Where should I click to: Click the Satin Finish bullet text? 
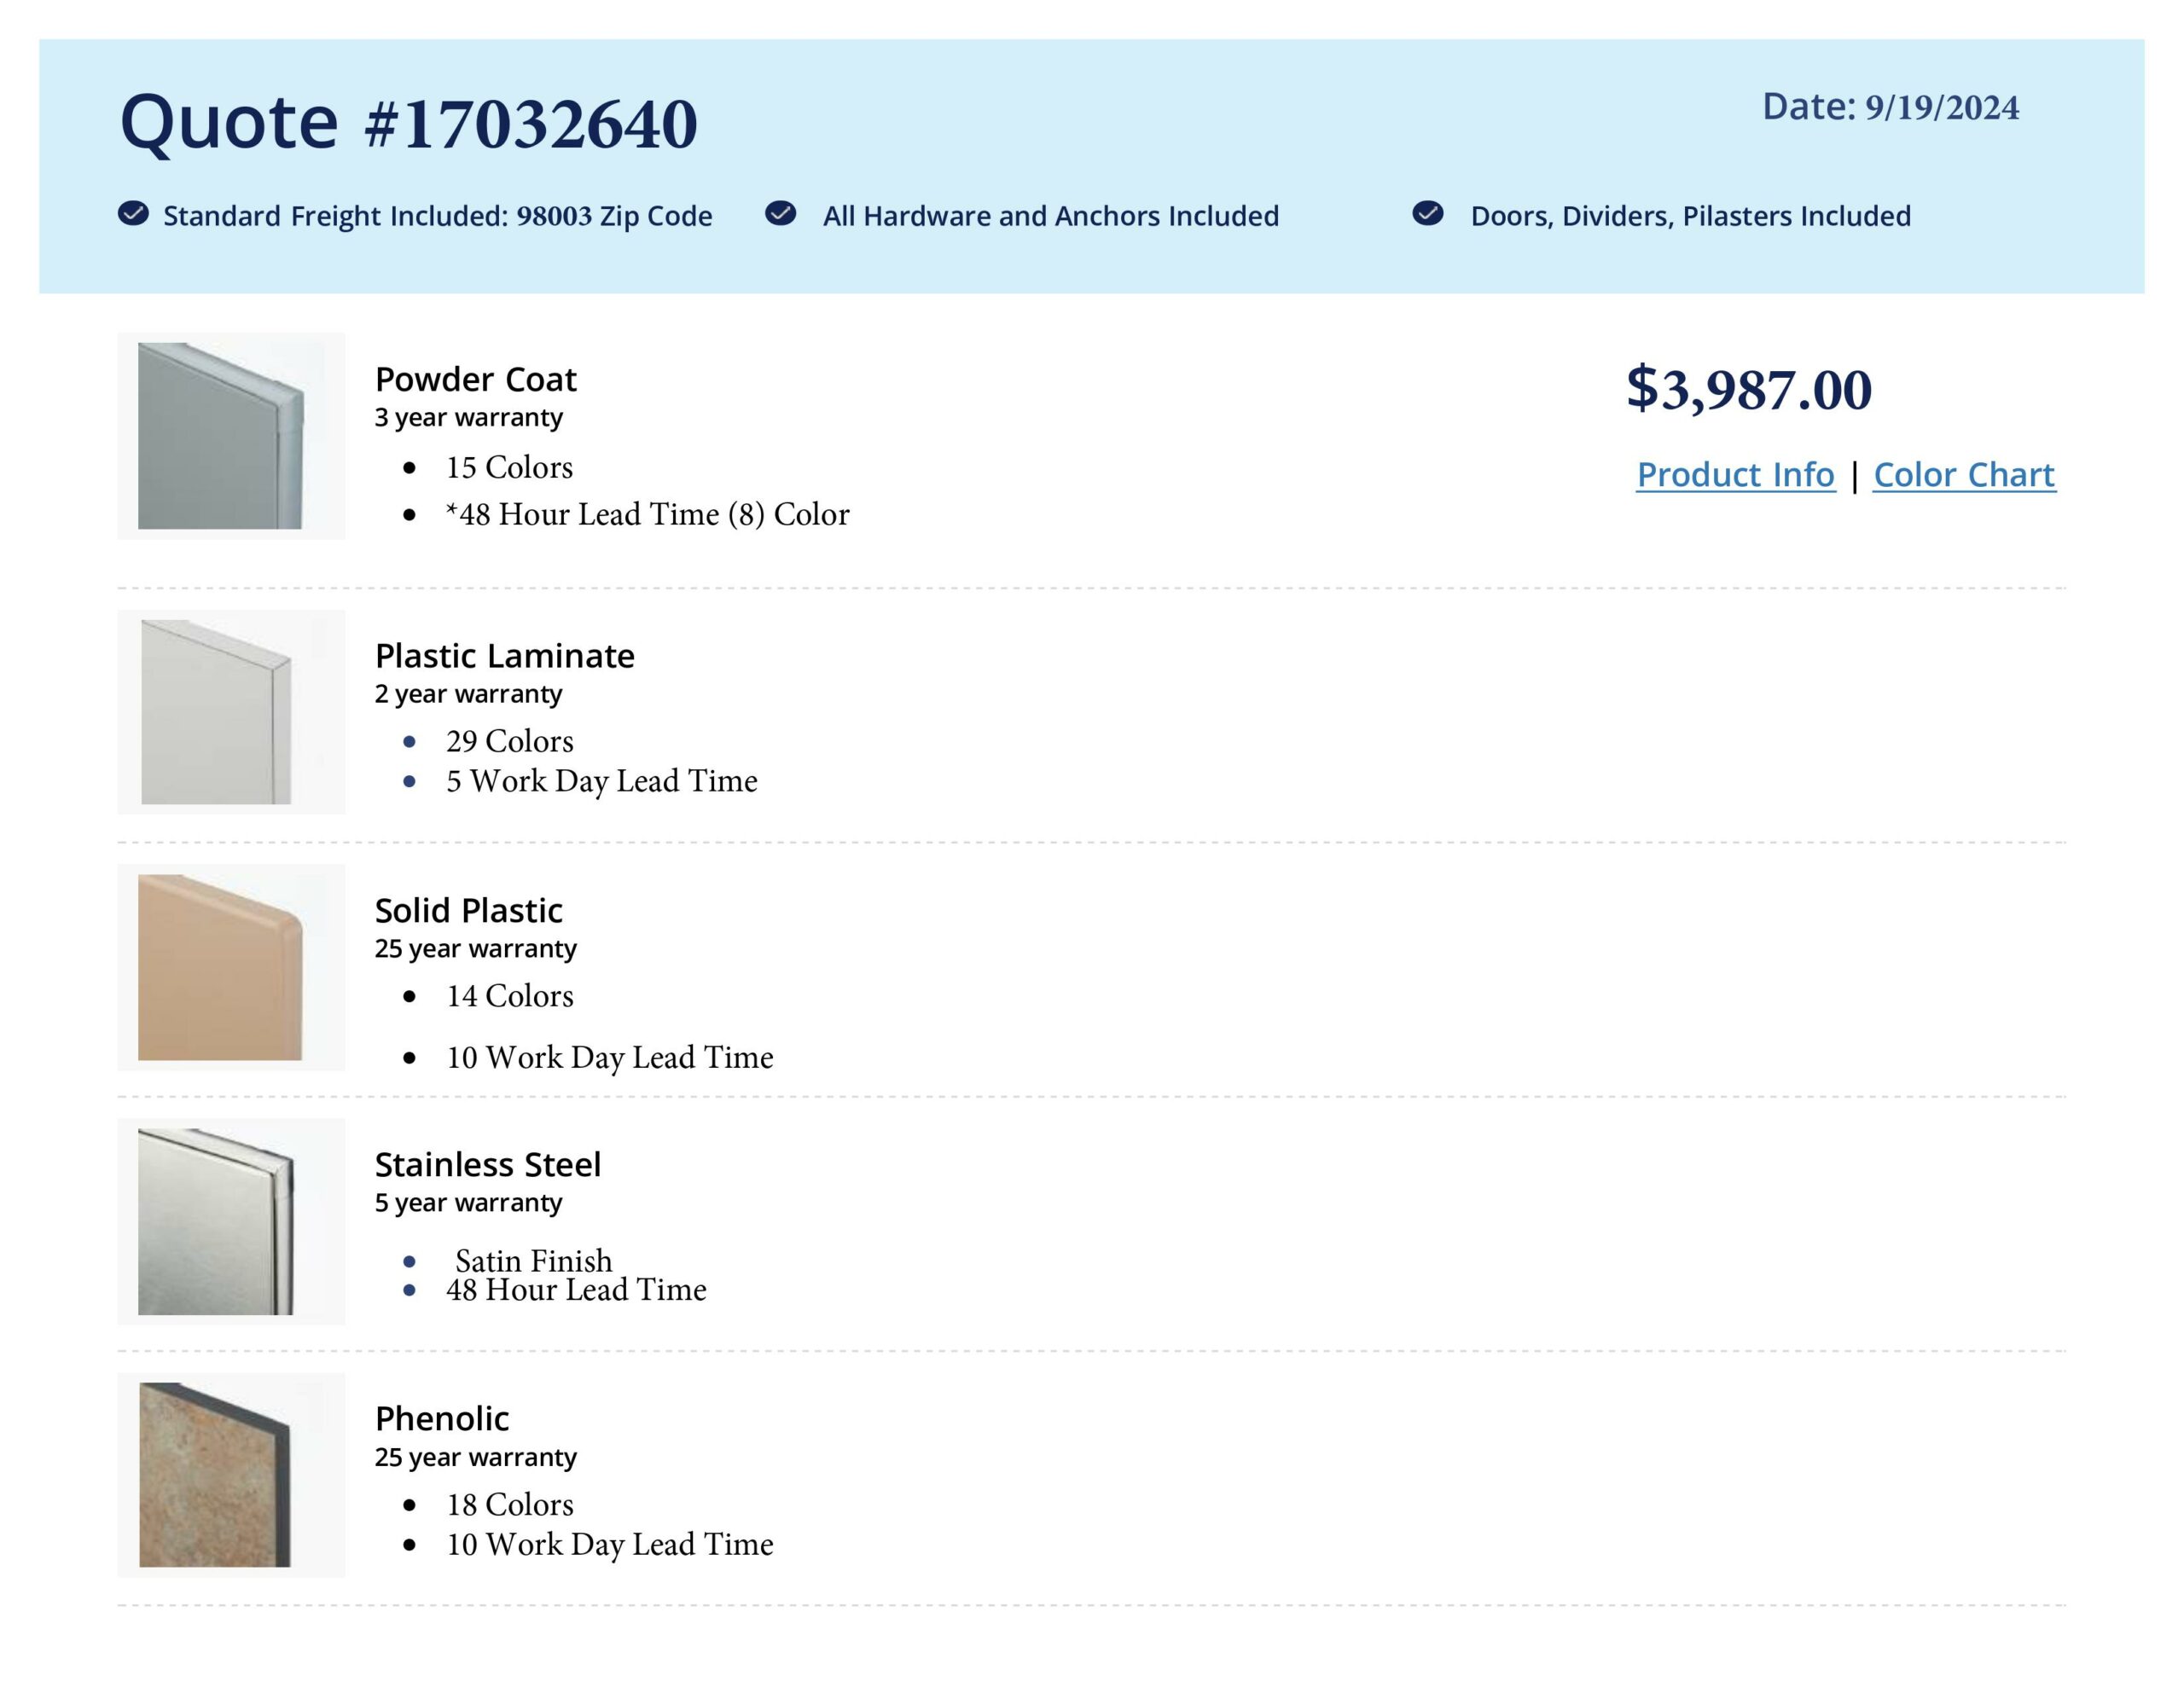point(533,1260)
